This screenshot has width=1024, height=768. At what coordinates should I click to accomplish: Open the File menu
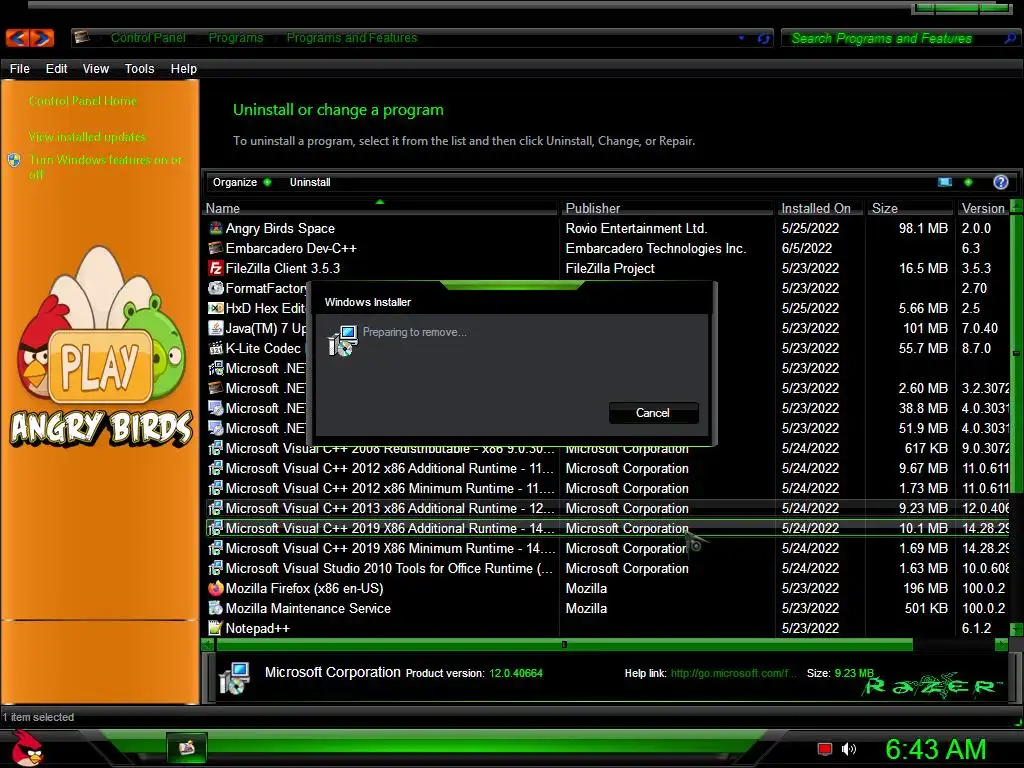point(20,69)
